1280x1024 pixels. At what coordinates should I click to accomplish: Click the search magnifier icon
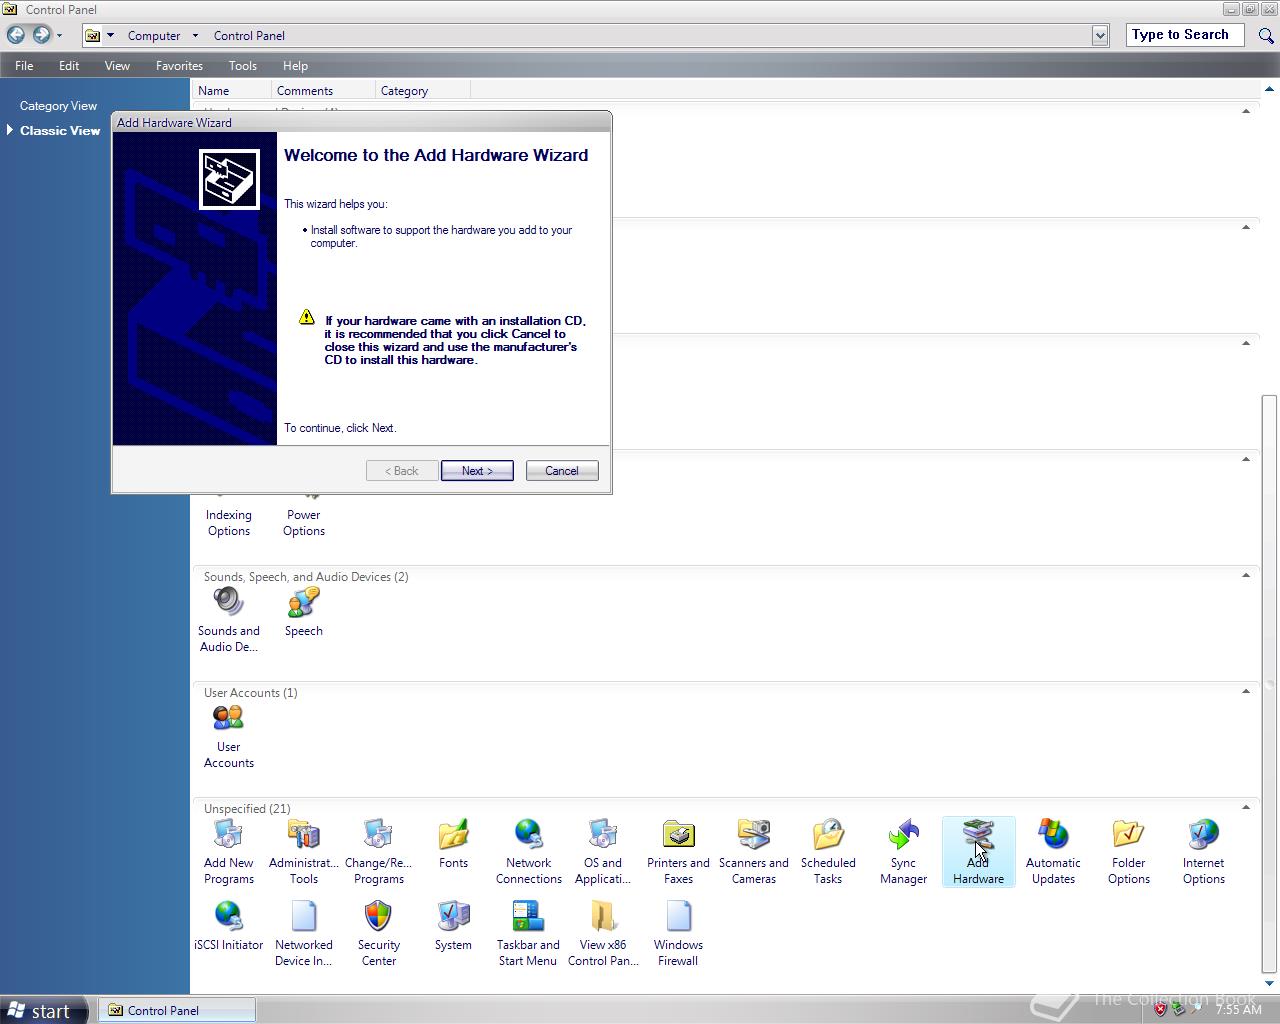click(x=1266, y=35)
